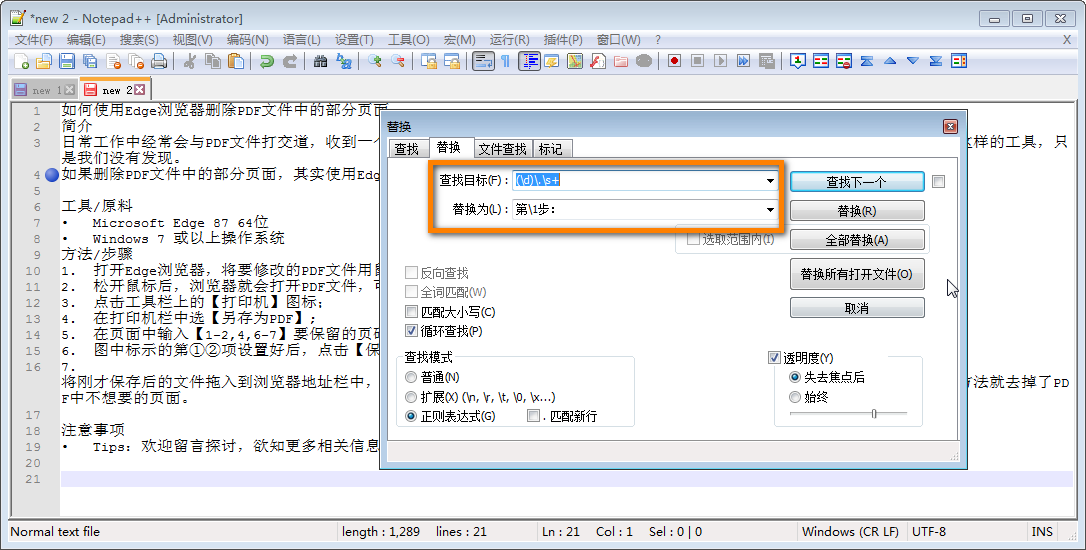Viewport: 1086px width, 550px height.
Task: Click the Copy toolbar icon
Action: 213,61
